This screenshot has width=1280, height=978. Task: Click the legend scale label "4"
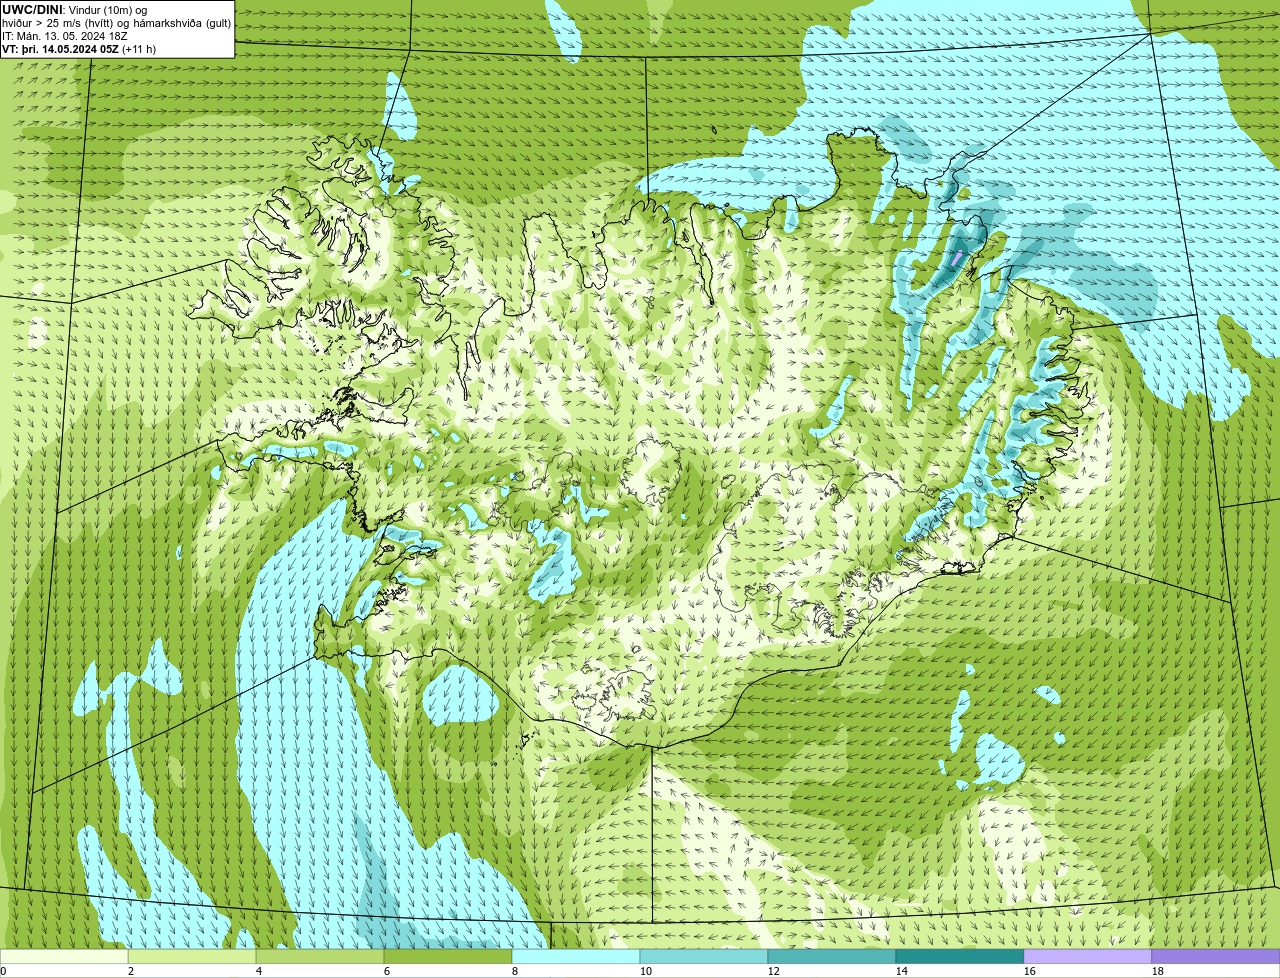tap(259, 971)
